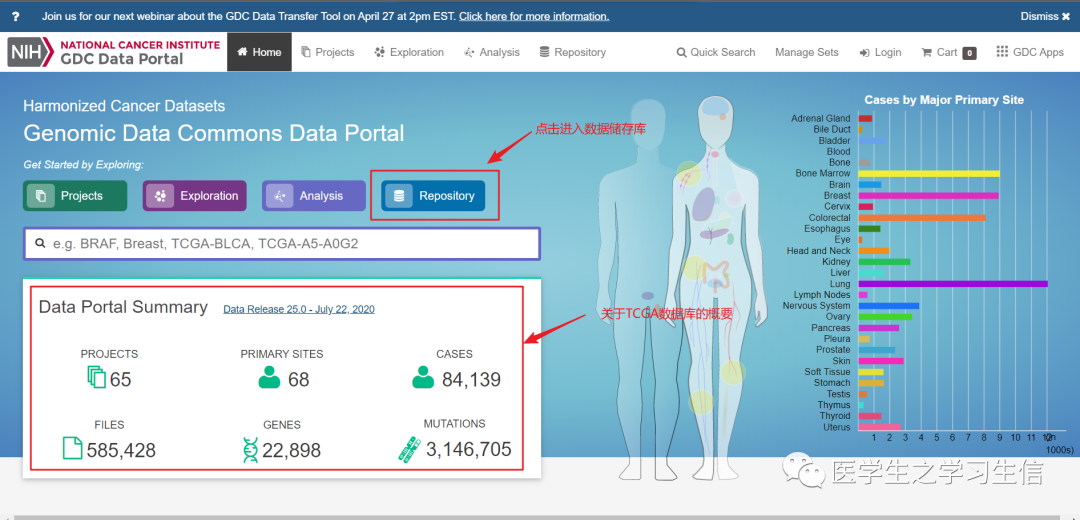Click the Files document icon
The image size is (1080, 520).
click(x=72, y=448)
